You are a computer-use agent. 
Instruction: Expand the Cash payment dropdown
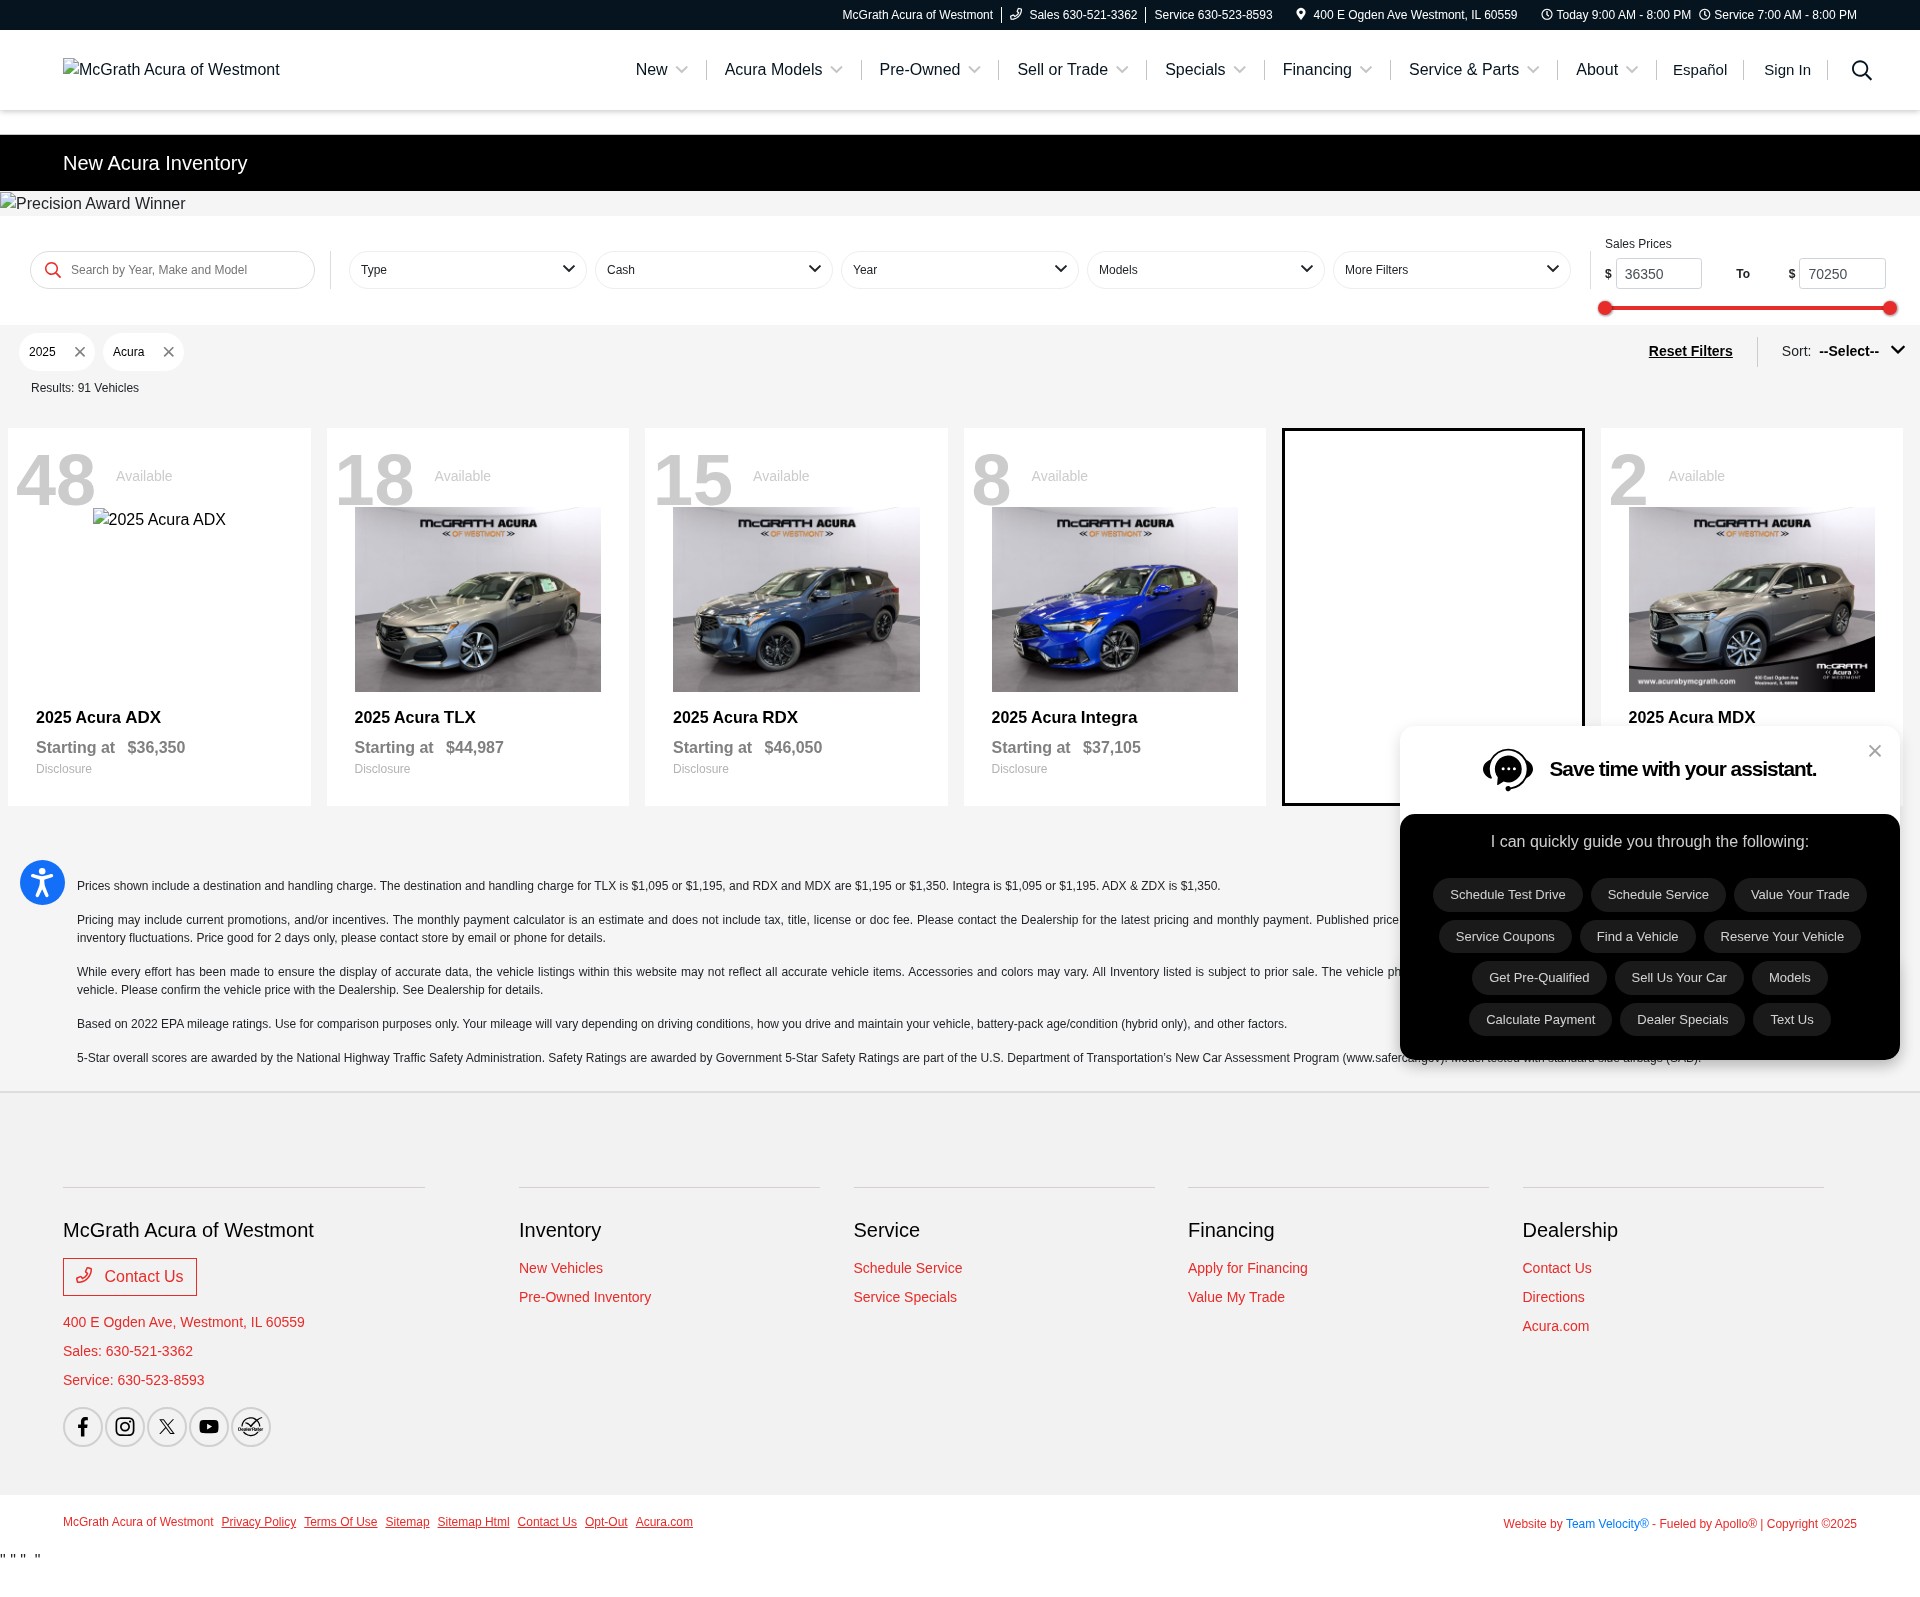pyautogui.click(x=714, y=270)
